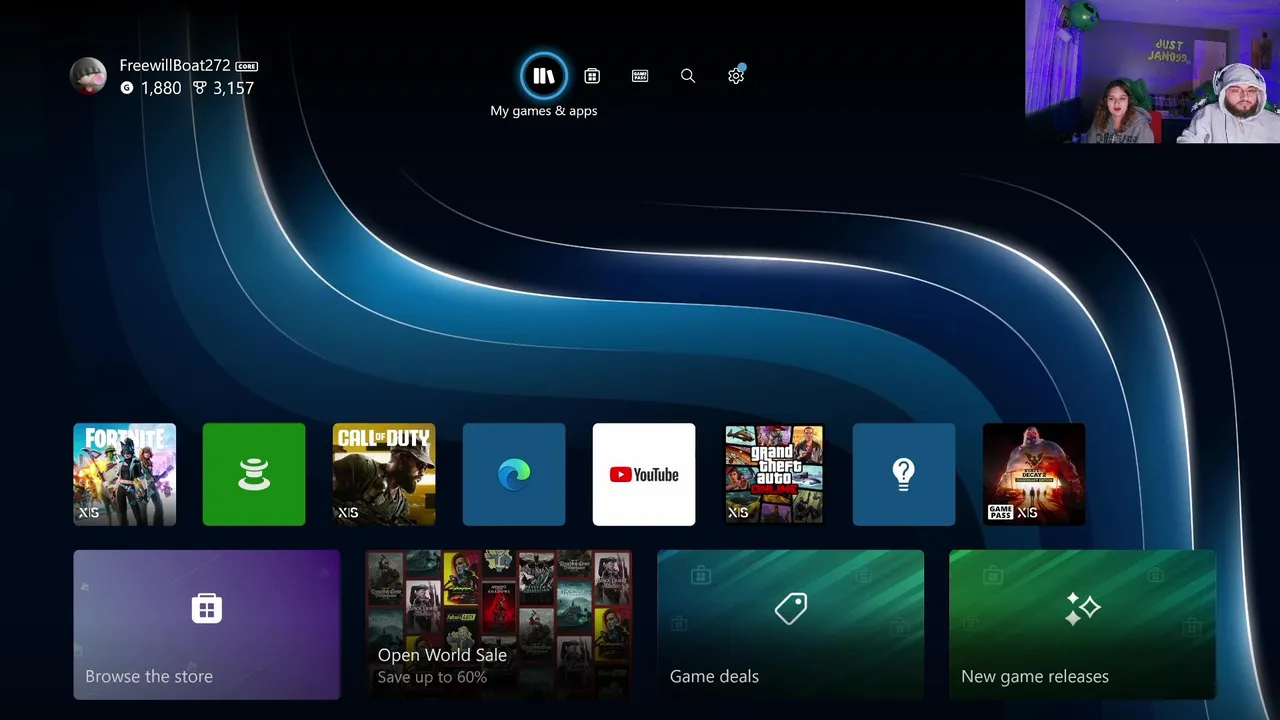The height and width of the screenshot is (720, 1280).
Task: Open the Game deals card
Action: coord(791,624)
